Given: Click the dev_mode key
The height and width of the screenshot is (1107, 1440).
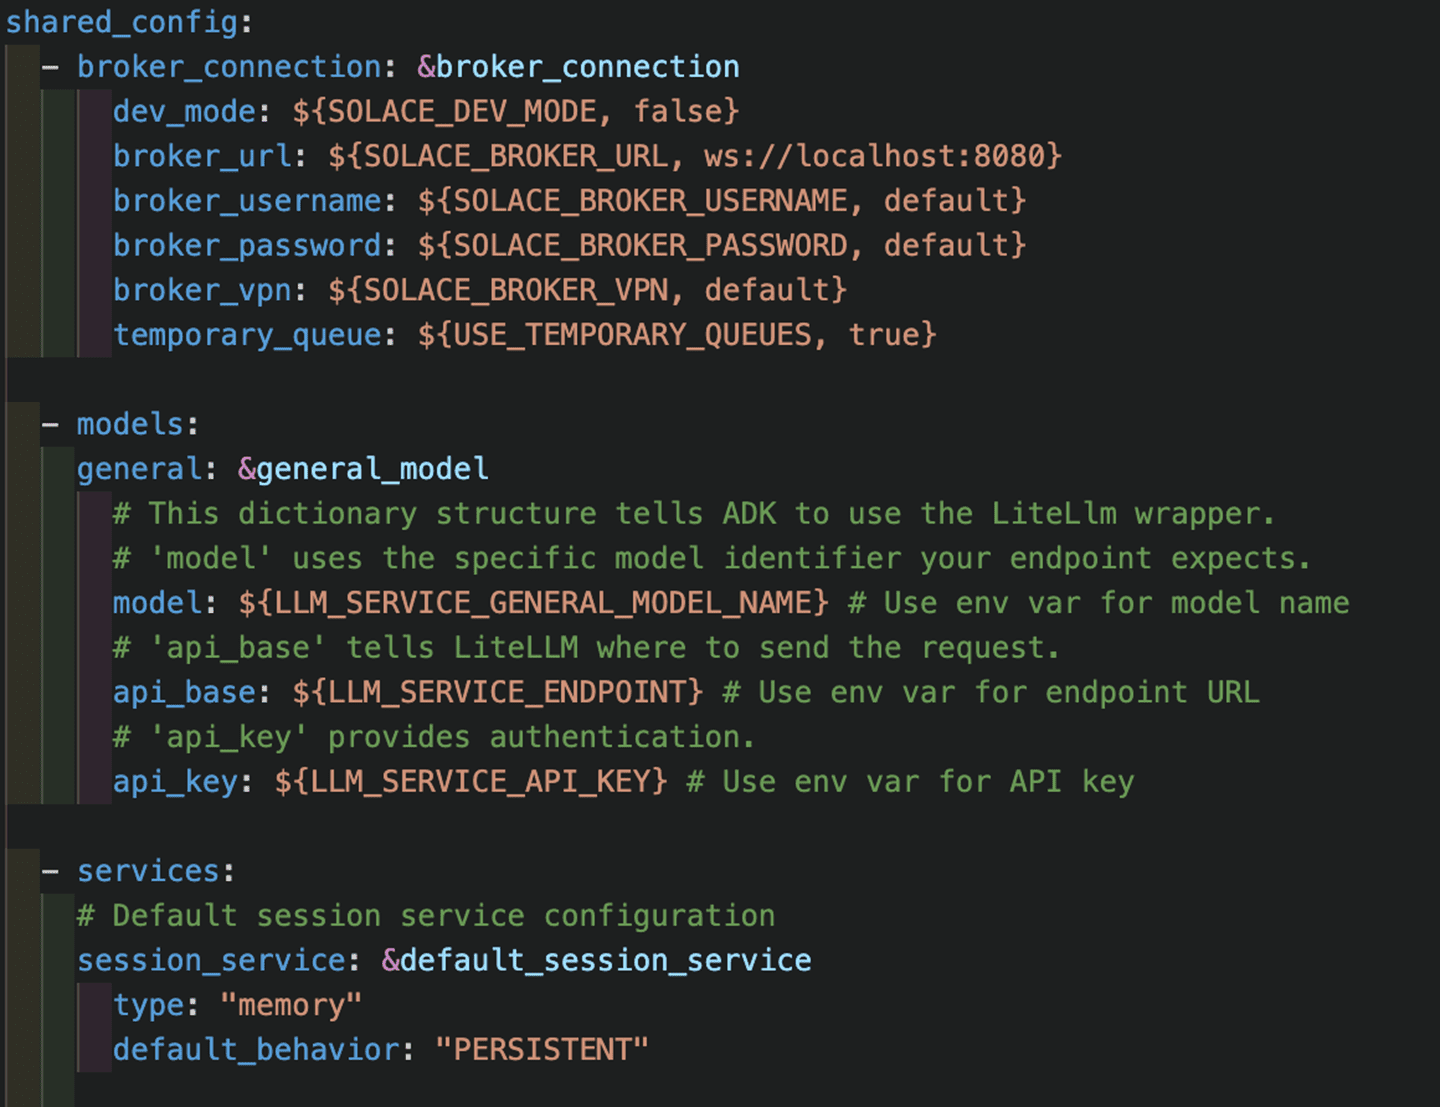Looking at the screenshot, I should click(185, 111).
